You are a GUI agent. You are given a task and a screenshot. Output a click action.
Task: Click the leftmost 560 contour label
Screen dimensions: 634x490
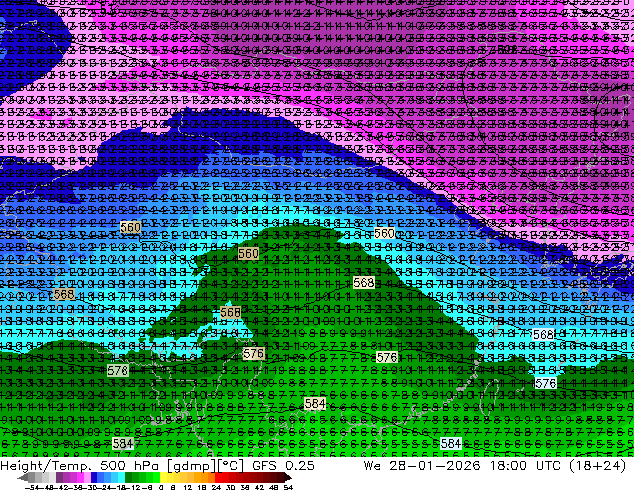(x=130, y=228)
